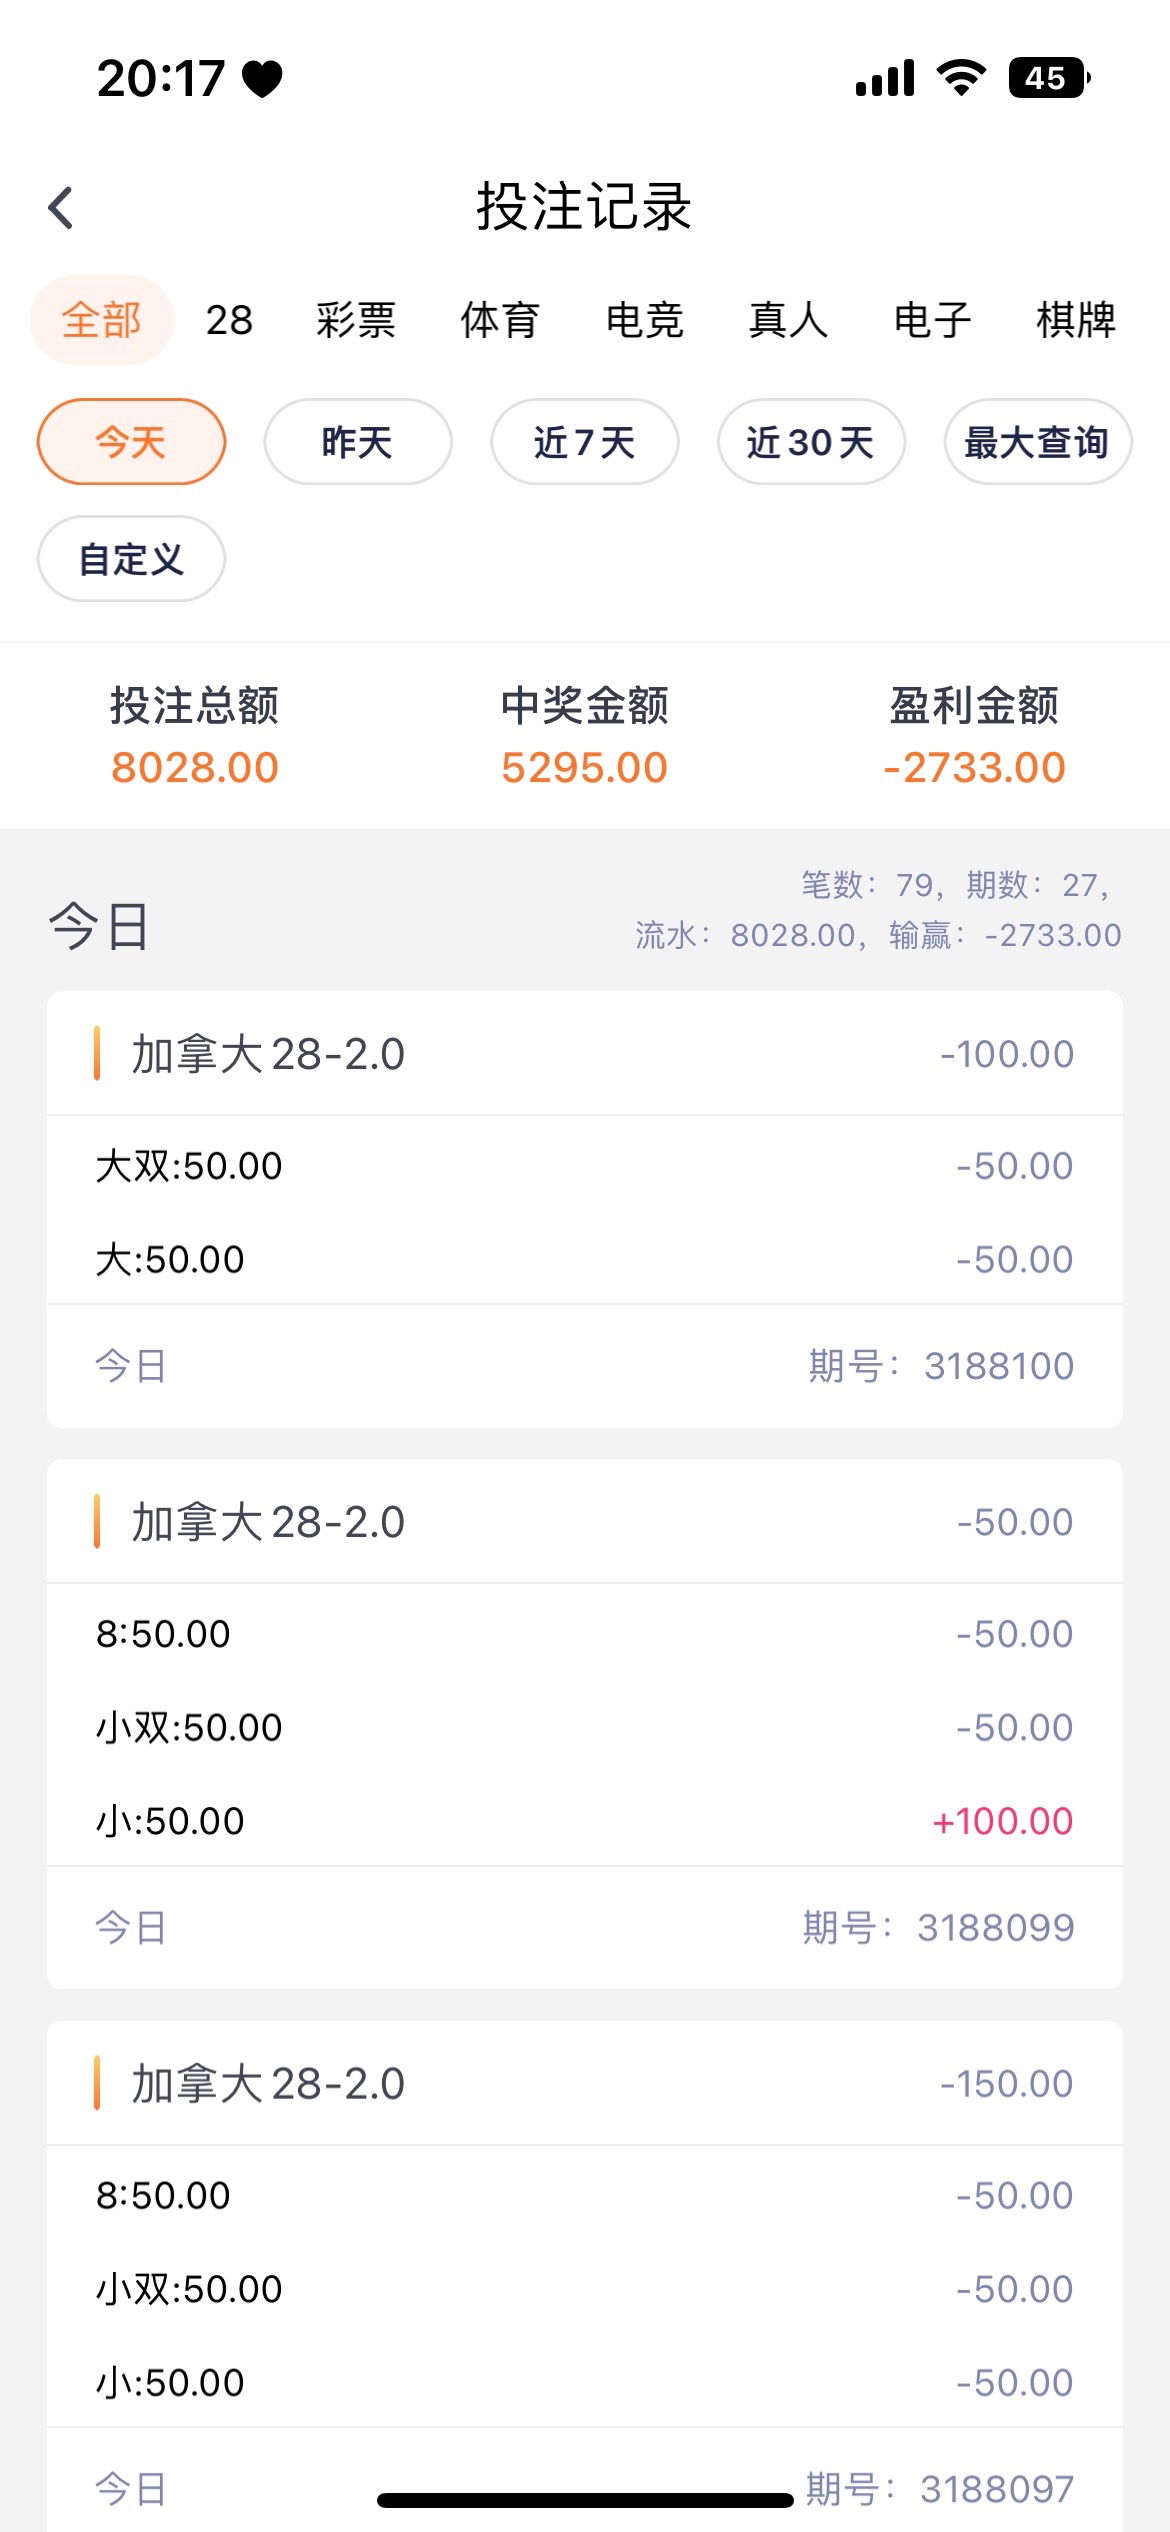
Task: Switch to the 28 category tab
Action: pyautogui.click(x=229, y=320)
